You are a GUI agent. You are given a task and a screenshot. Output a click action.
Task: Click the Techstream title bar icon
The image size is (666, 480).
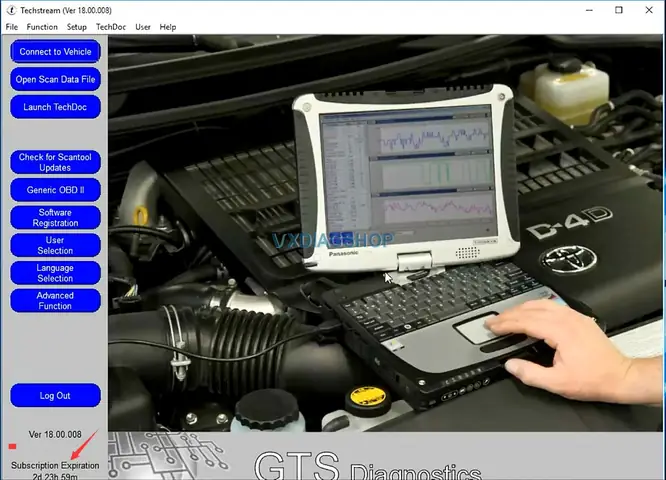click(x=11, y=10)
